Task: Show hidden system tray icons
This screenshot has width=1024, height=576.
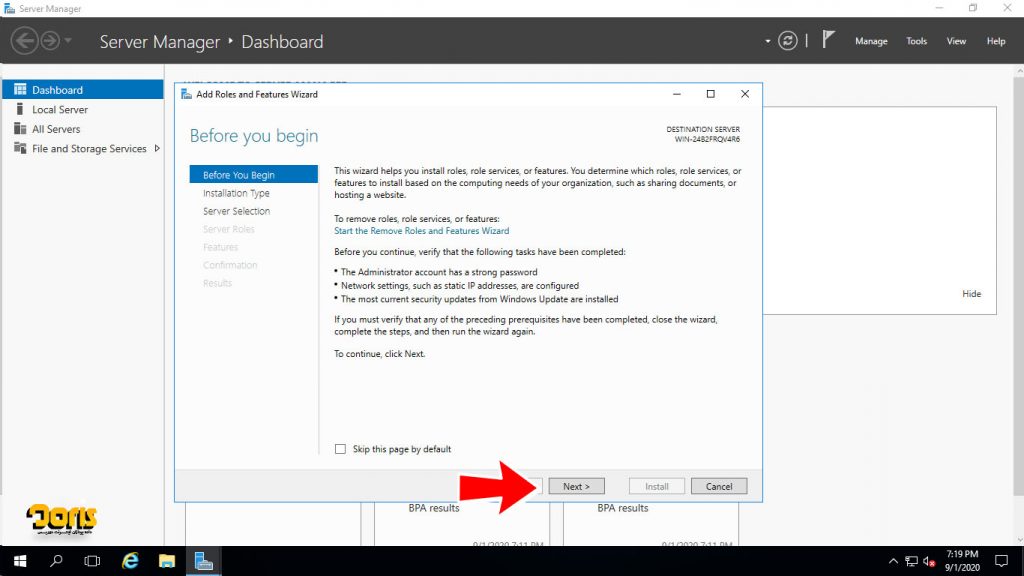Action: click(x=893, y=561)
